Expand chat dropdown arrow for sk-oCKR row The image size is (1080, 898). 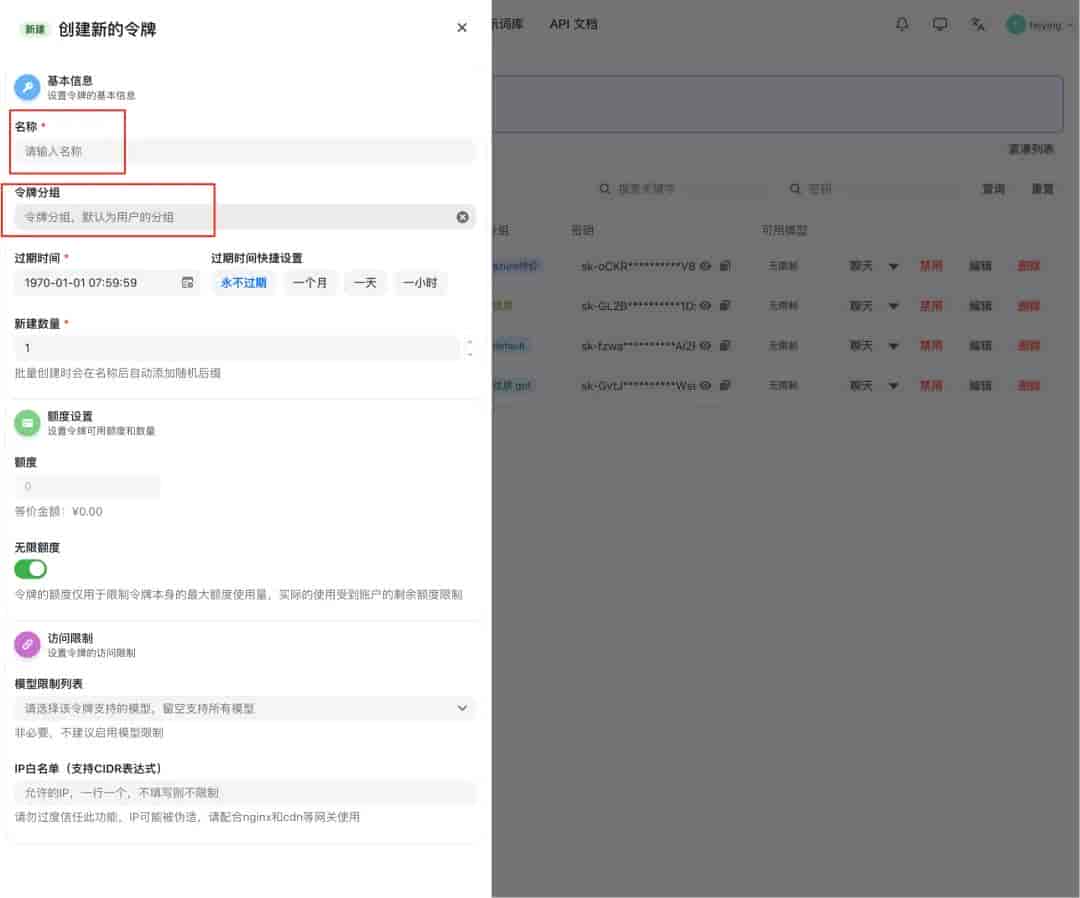click(893, 267)
